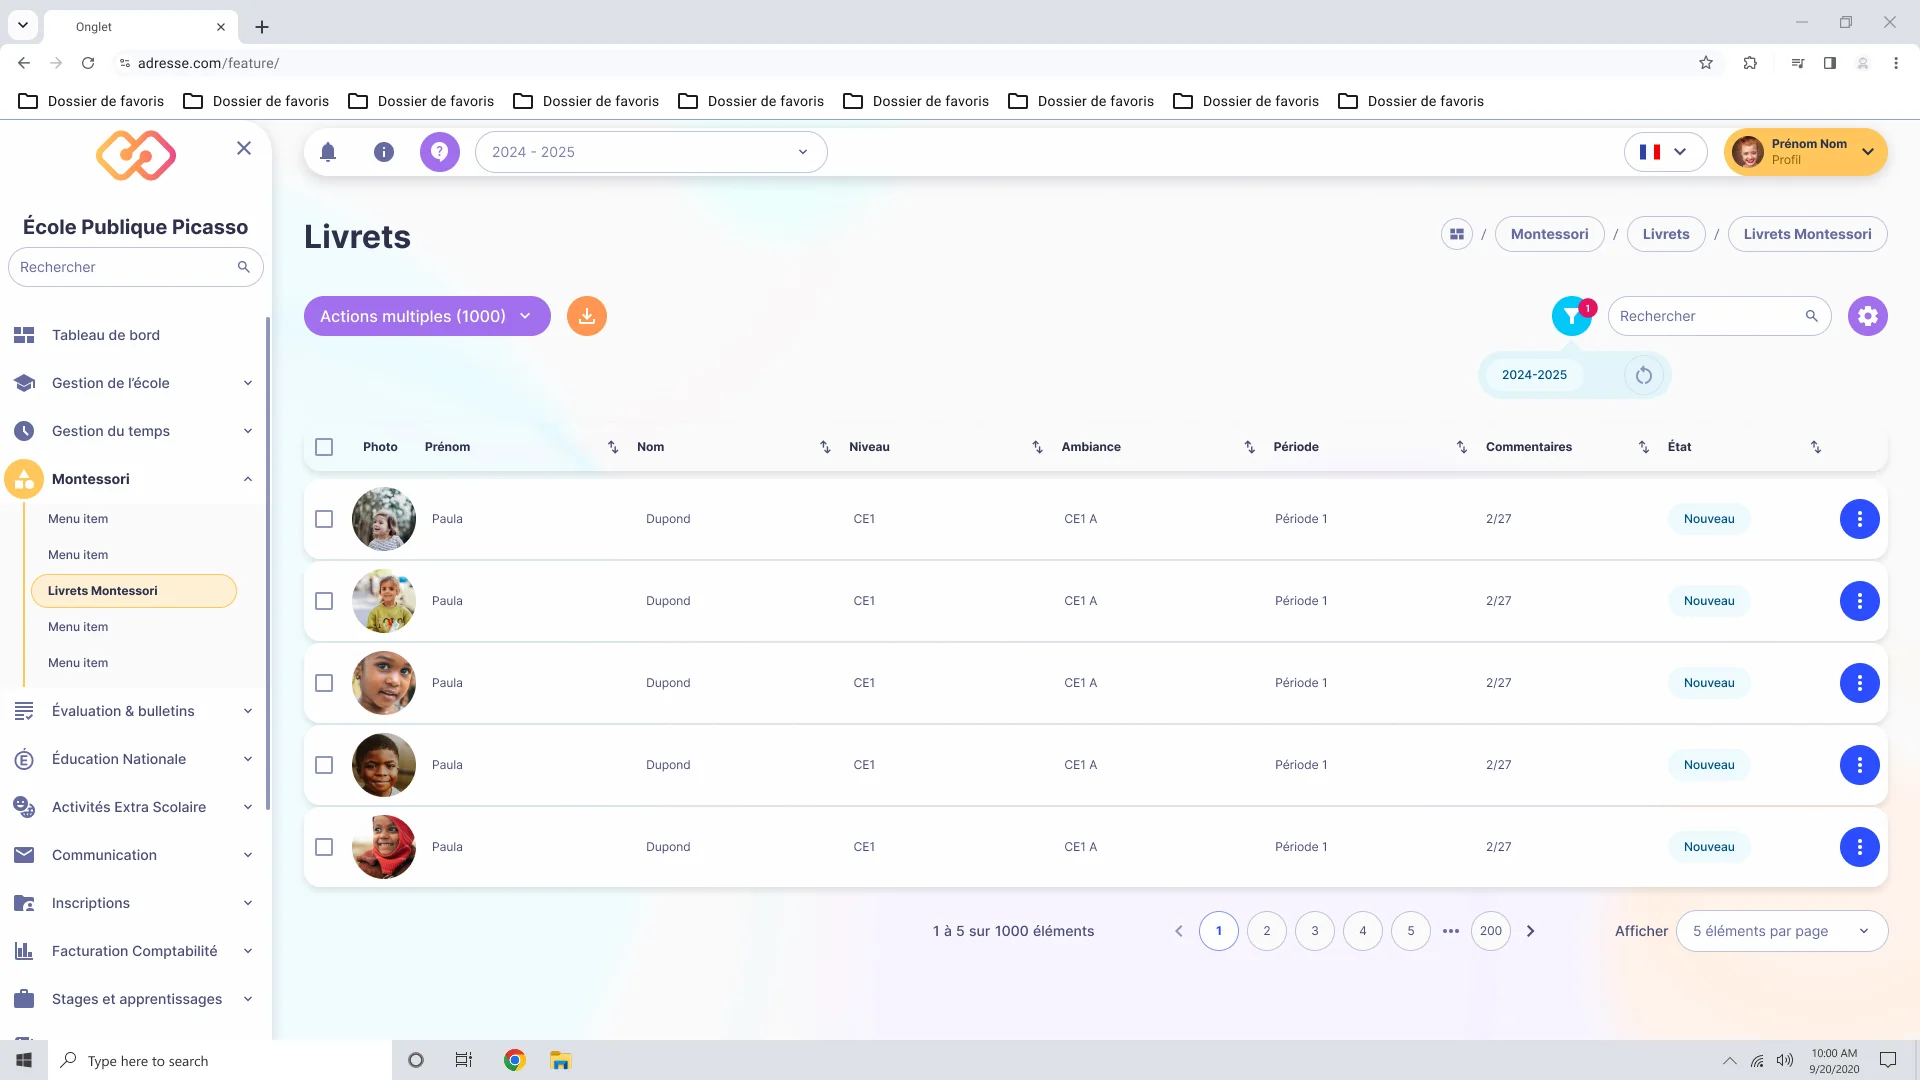The height and width of the screenshot is (1080, 1920).
Task: Open Facturation Comptabilité in the sidebar
Action: click(134, 951)
